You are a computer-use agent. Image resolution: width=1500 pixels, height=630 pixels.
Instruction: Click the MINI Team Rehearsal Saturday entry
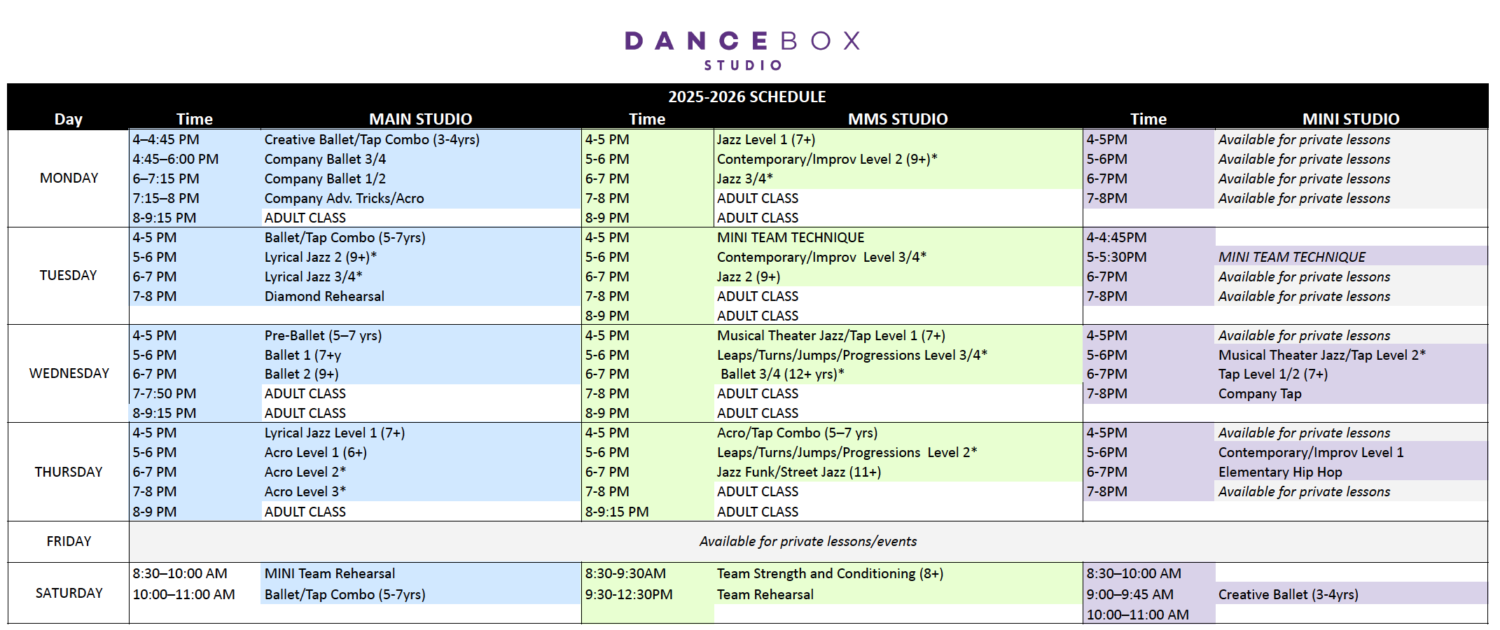pyautogui.click(x=329, y=574)
